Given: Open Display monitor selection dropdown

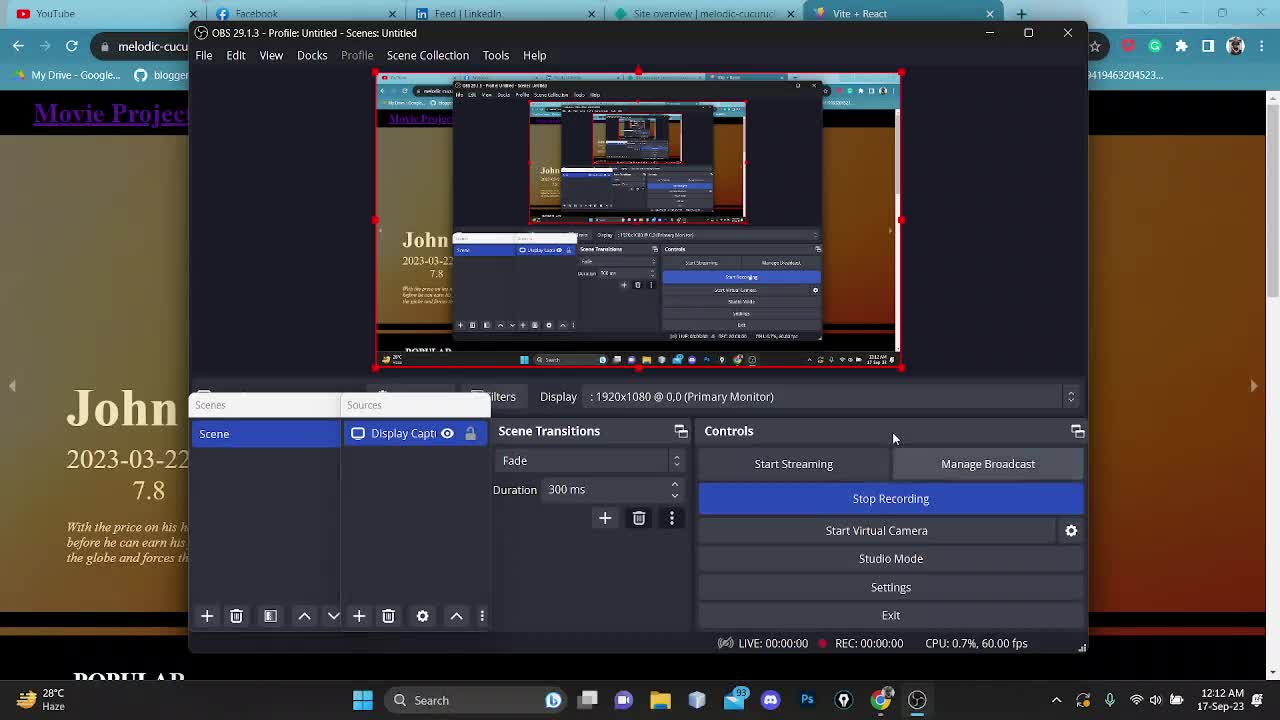Looking at the screenshot, I should (832, 397).
